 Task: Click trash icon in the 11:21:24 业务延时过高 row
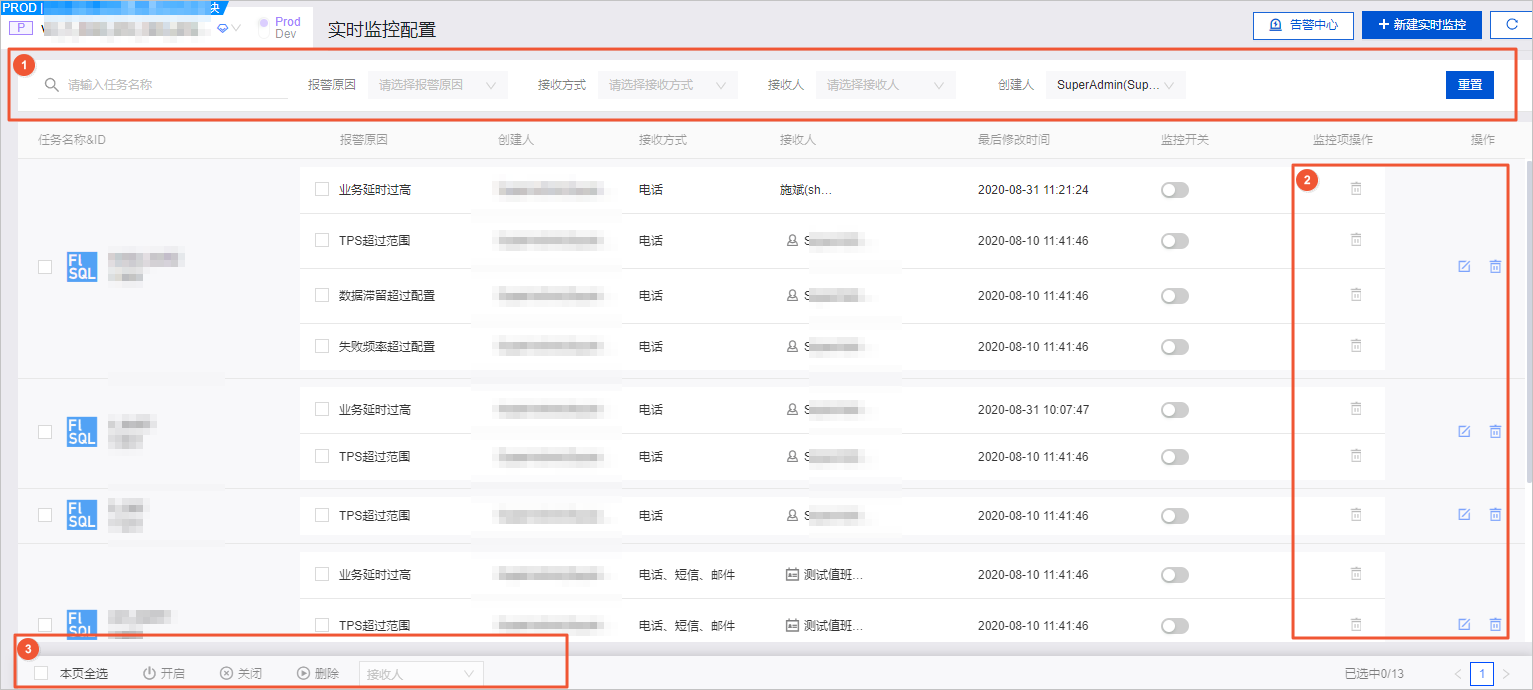[x=1356, y=189]
